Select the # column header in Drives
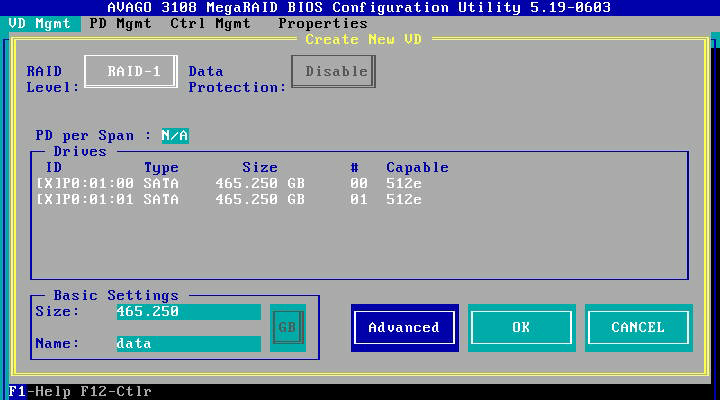 pos(354,168)
